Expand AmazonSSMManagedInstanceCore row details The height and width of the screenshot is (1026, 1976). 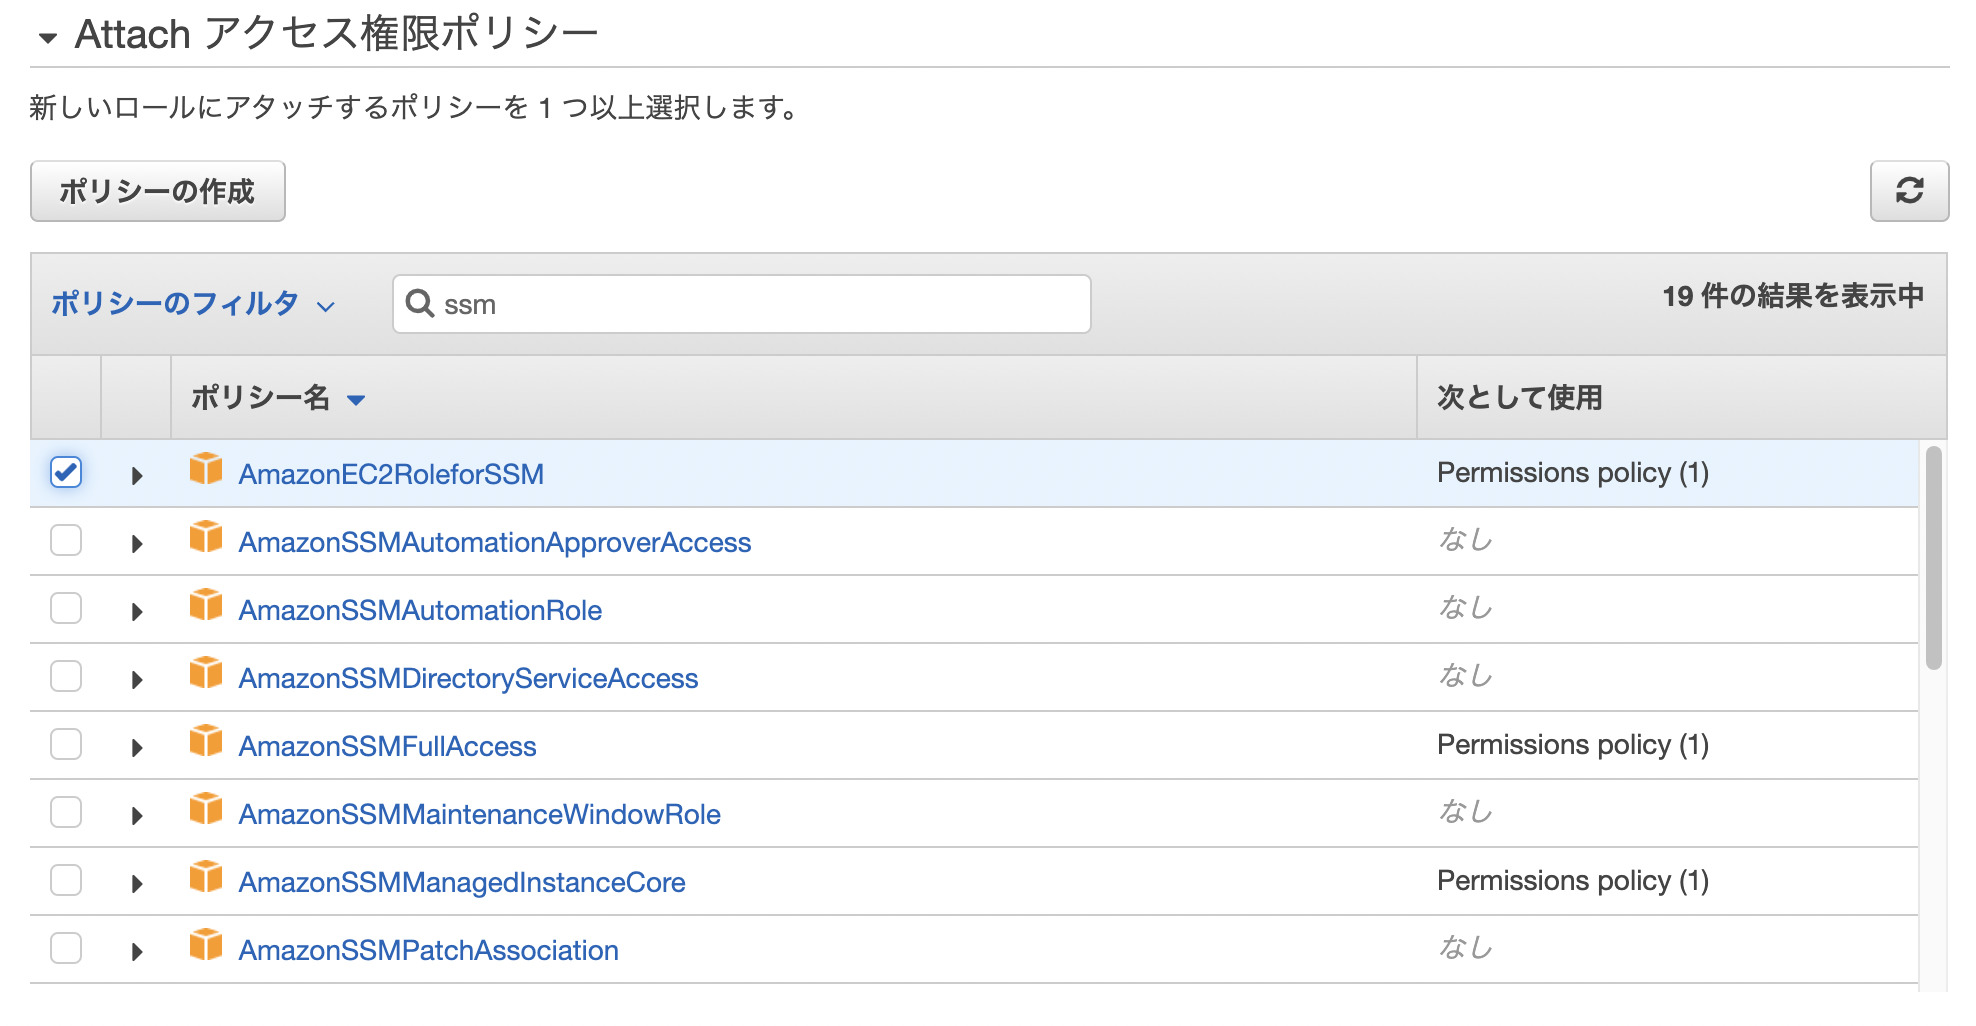[137, 884]
